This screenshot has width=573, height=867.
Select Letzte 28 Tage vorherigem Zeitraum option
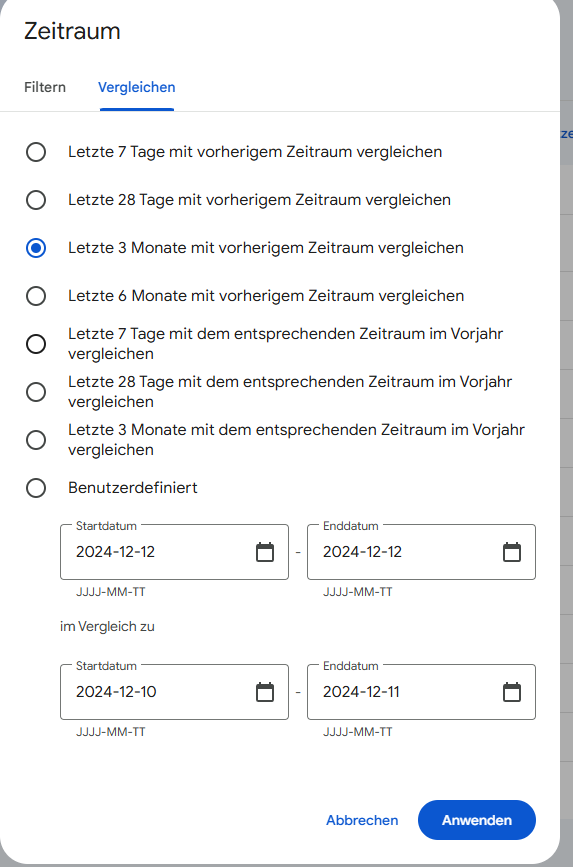coord(36,200)
